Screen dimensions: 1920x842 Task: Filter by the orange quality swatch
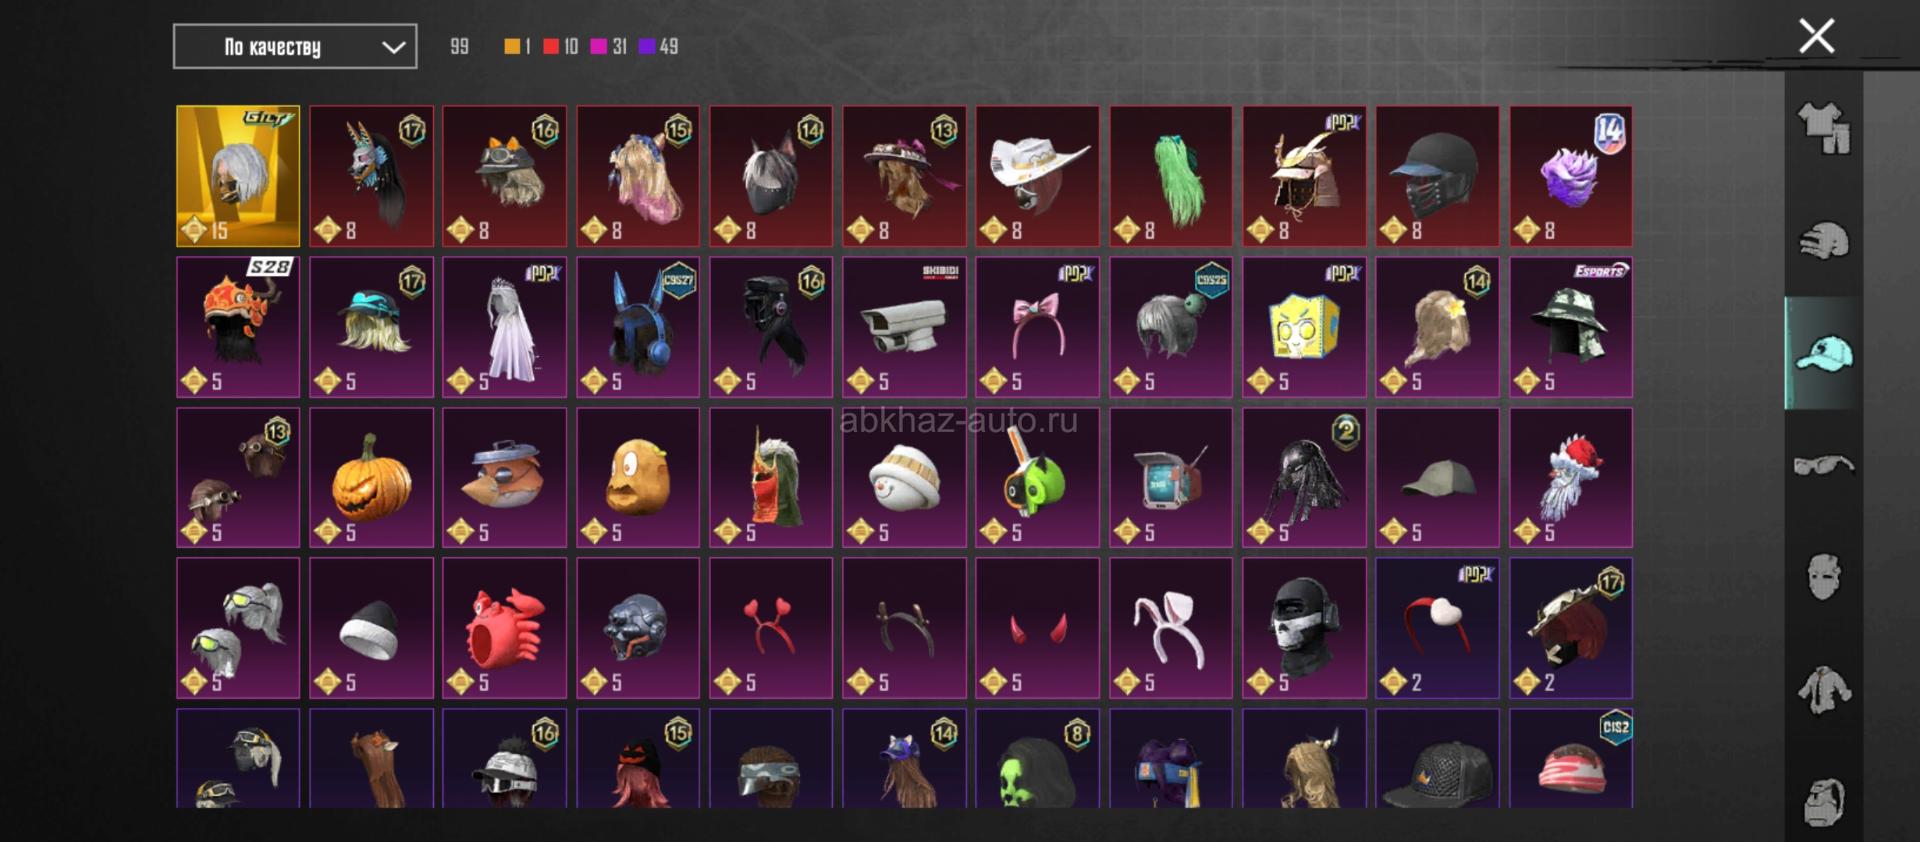pos(512,46)
